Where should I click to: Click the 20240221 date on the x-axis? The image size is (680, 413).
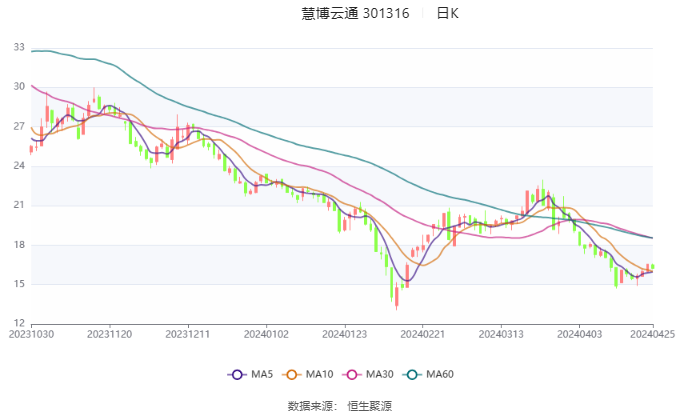coord(420,333)
